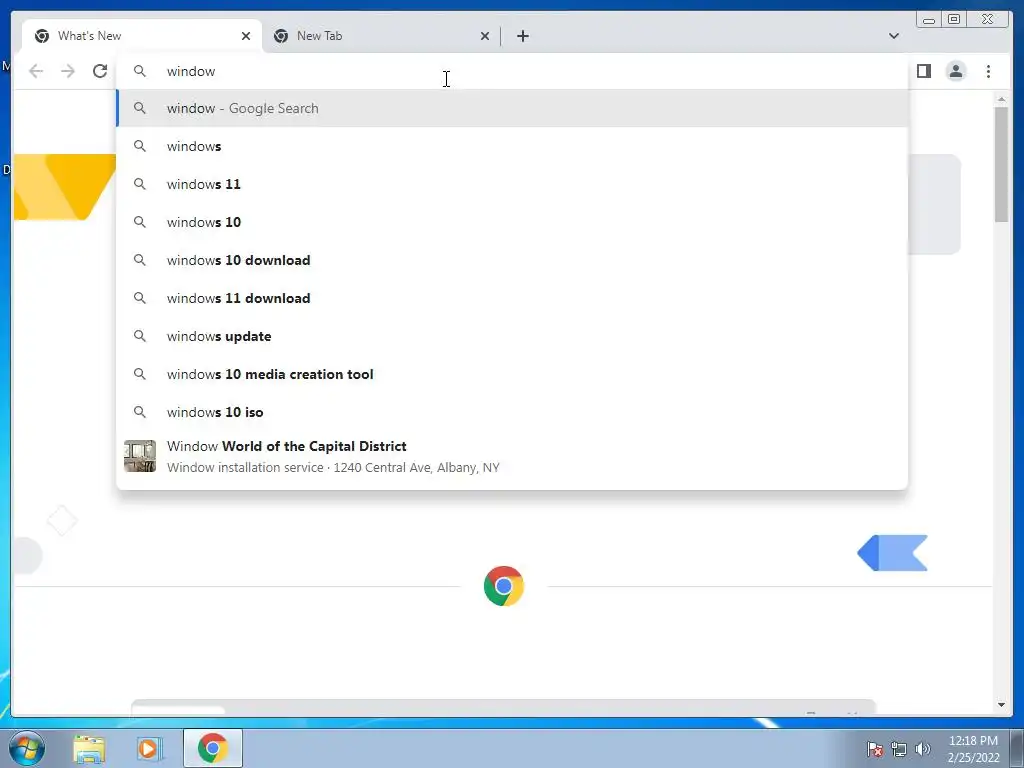Select 'window - Google Search' suggestion

tap(512, 108)
